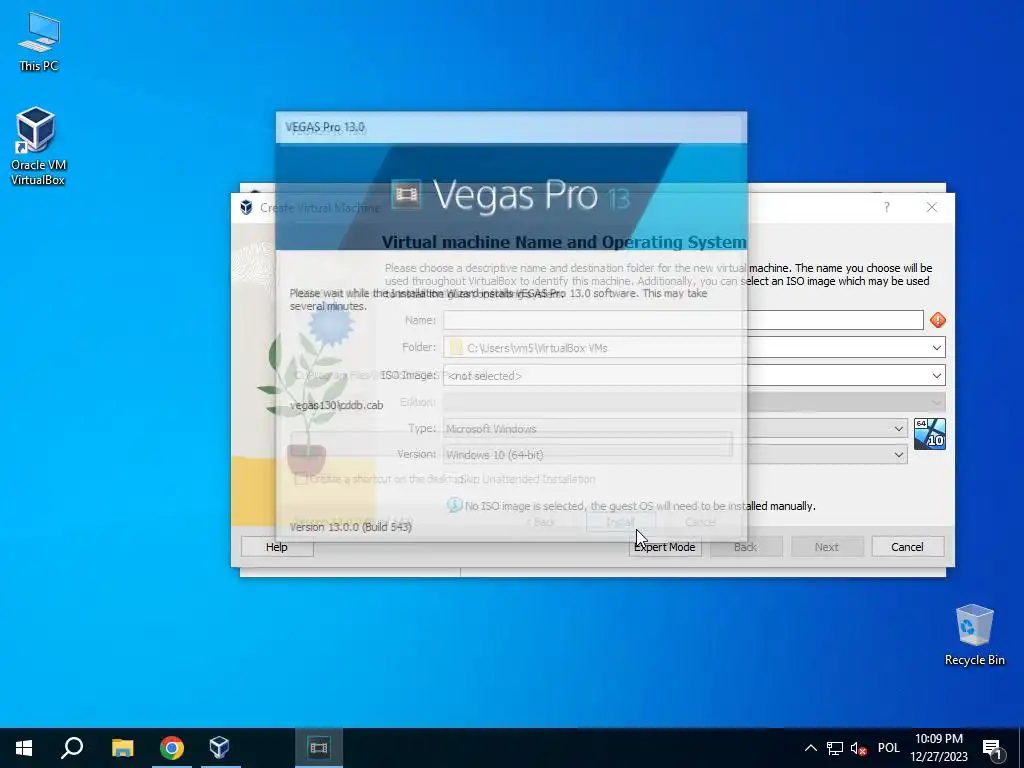Open This PC desktop icon
1024x768 pixels.
[39, 42]
